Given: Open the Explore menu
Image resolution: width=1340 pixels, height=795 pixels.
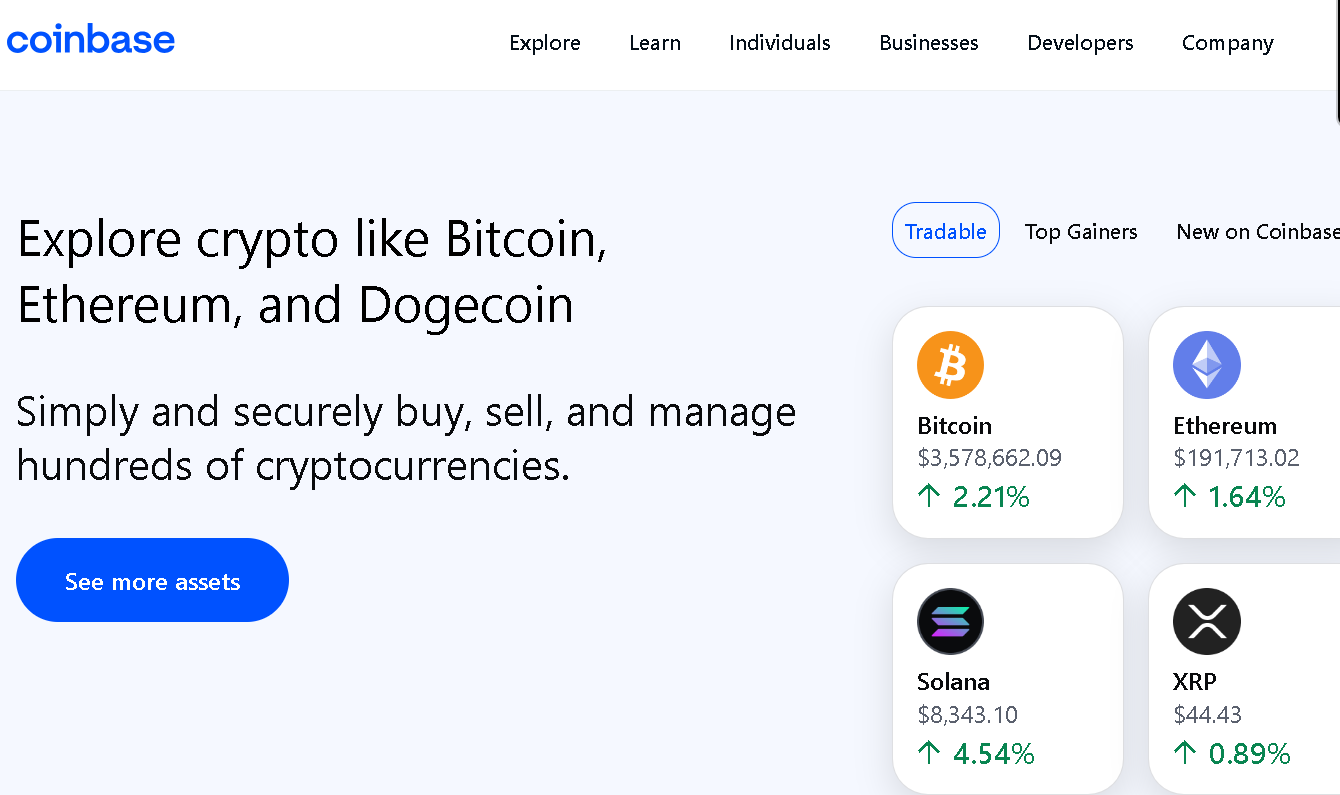Looking at the screenshot, I should tap(545, 43).
